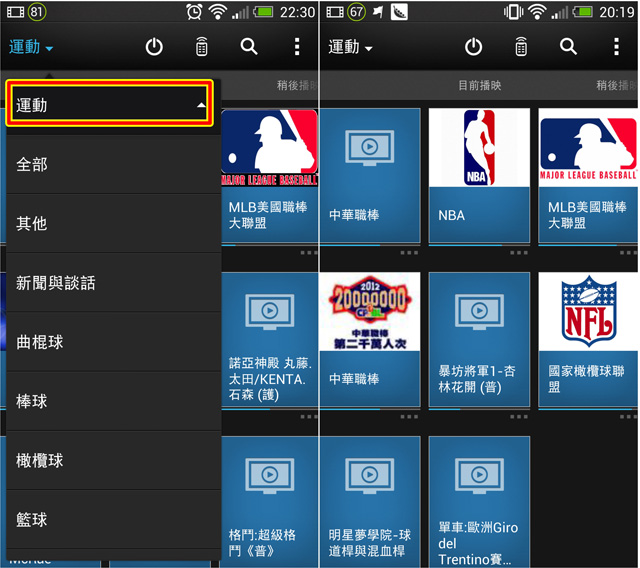Viewport: 640px width, 568px height.
Task: Open 明星夢學院-球道桿與混血桿 tile
Action: [370, 501]
